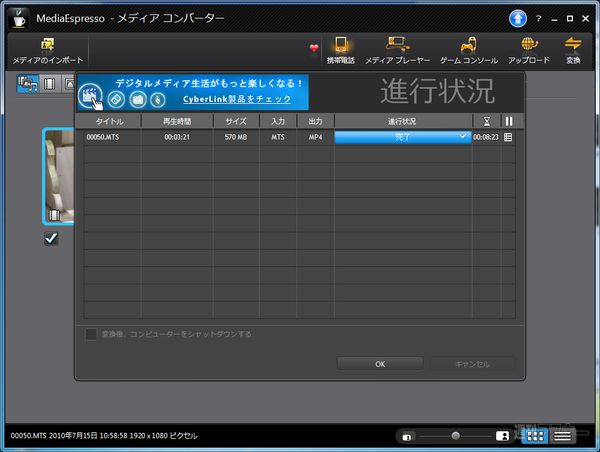Click the blue upgrade arrow icon in title bar
Screen dimensions: 600x452
pos(517,17)
